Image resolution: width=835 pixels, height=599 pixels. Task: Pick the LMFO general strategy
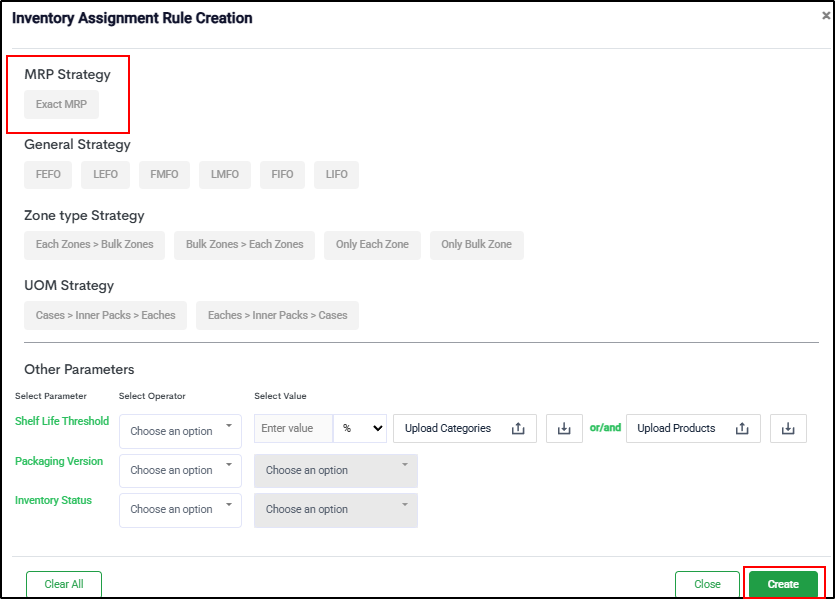point(225,174)
